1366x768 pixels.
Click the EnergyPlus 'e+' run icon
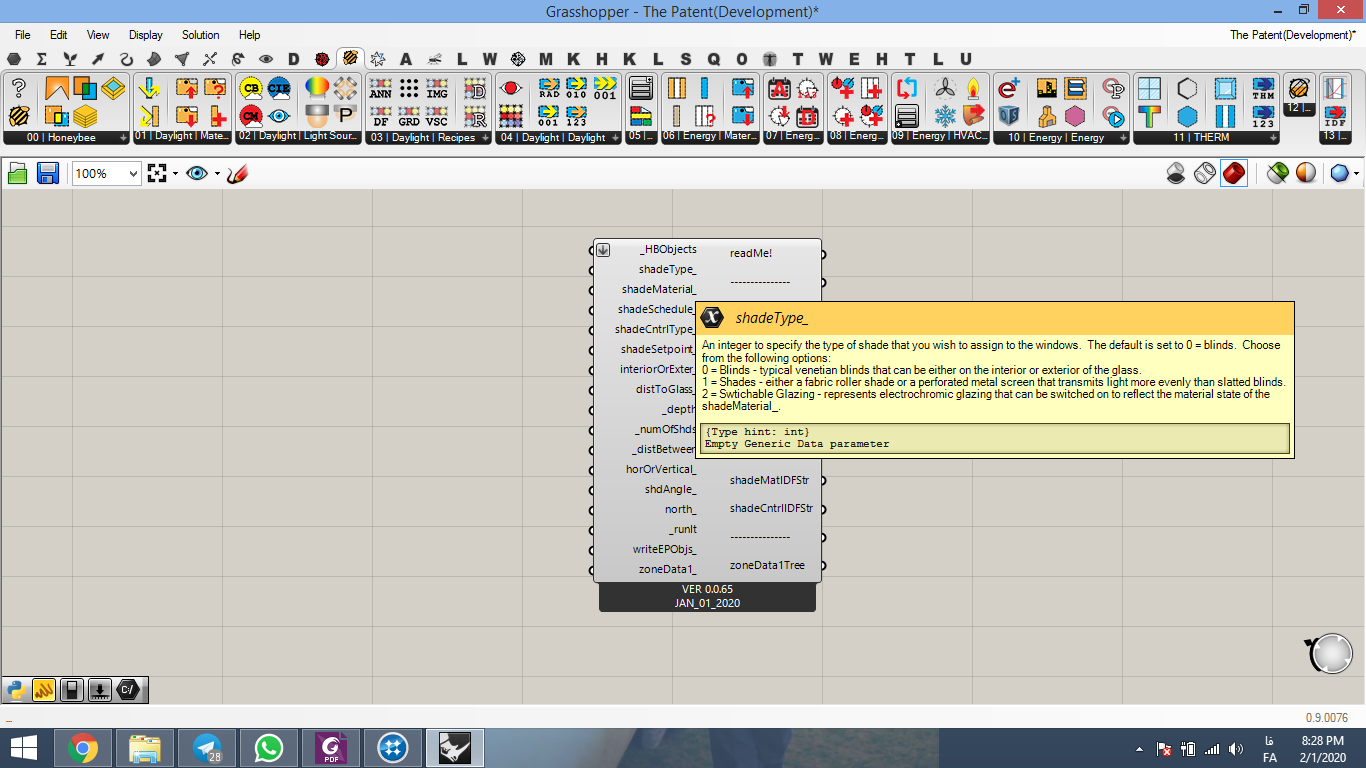(x=1009, y=88)
